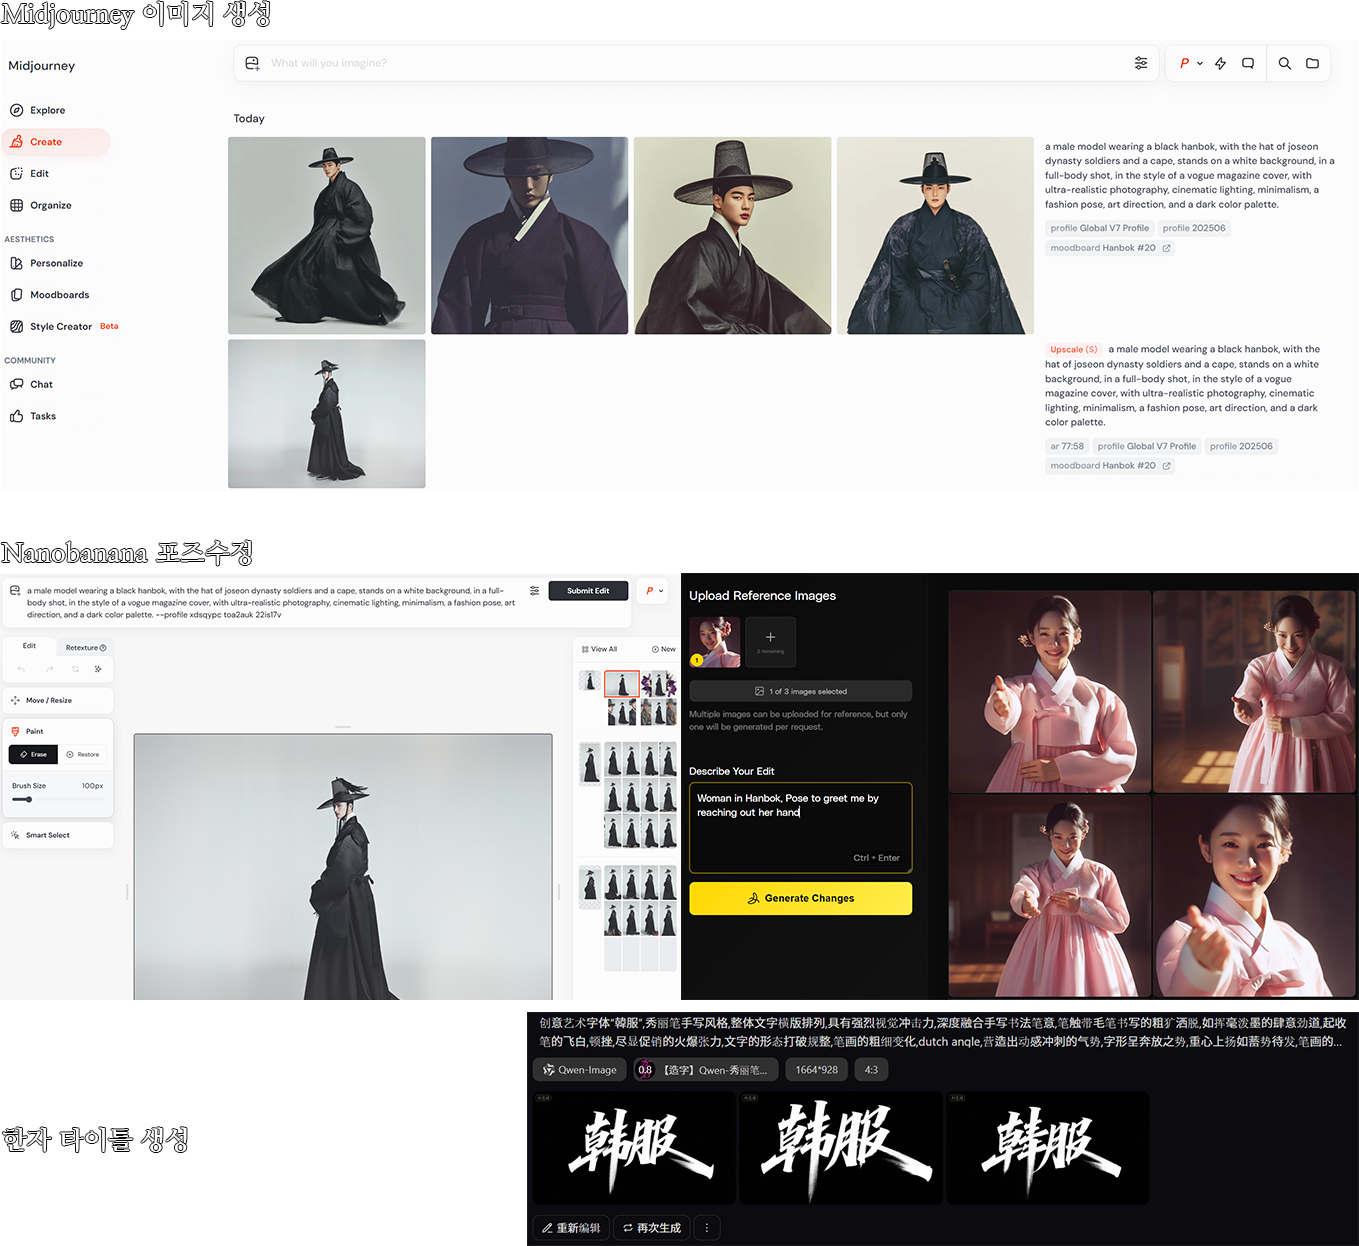This screenshot has height=1246, width=1359.
Task: Open Moodboards from the Aesthetics section
Action: coord(60,294)
